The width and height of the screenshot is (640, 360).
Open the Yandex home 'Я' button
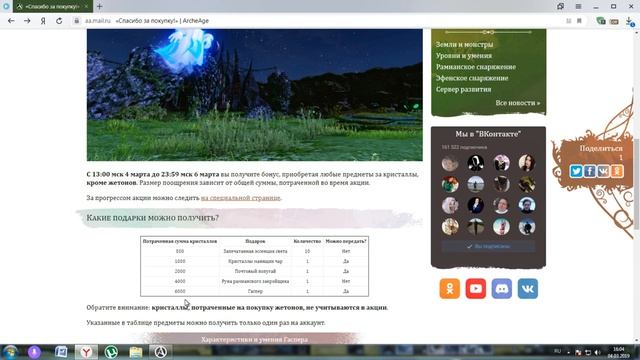(x=43, y=21)
